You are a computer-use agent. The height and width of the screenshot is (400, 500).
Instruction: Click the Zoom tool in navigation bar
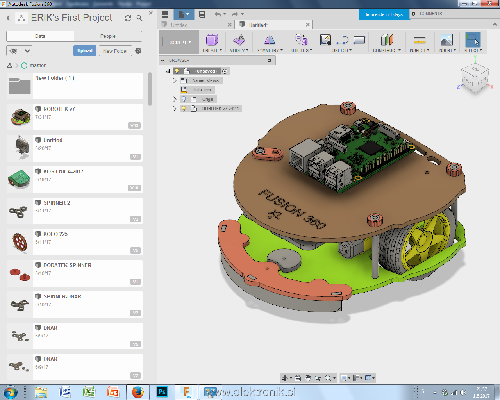(x=318, y=378)
